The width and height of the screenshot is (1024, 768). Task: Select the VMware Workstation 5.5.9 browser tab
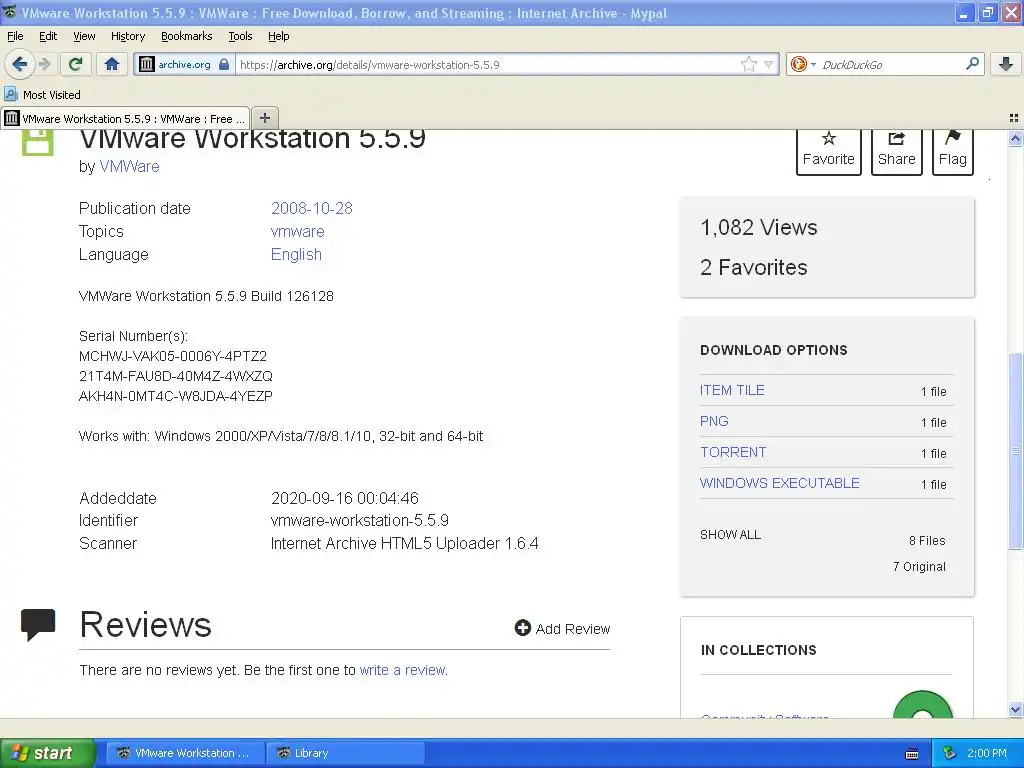tap(125, 118)
